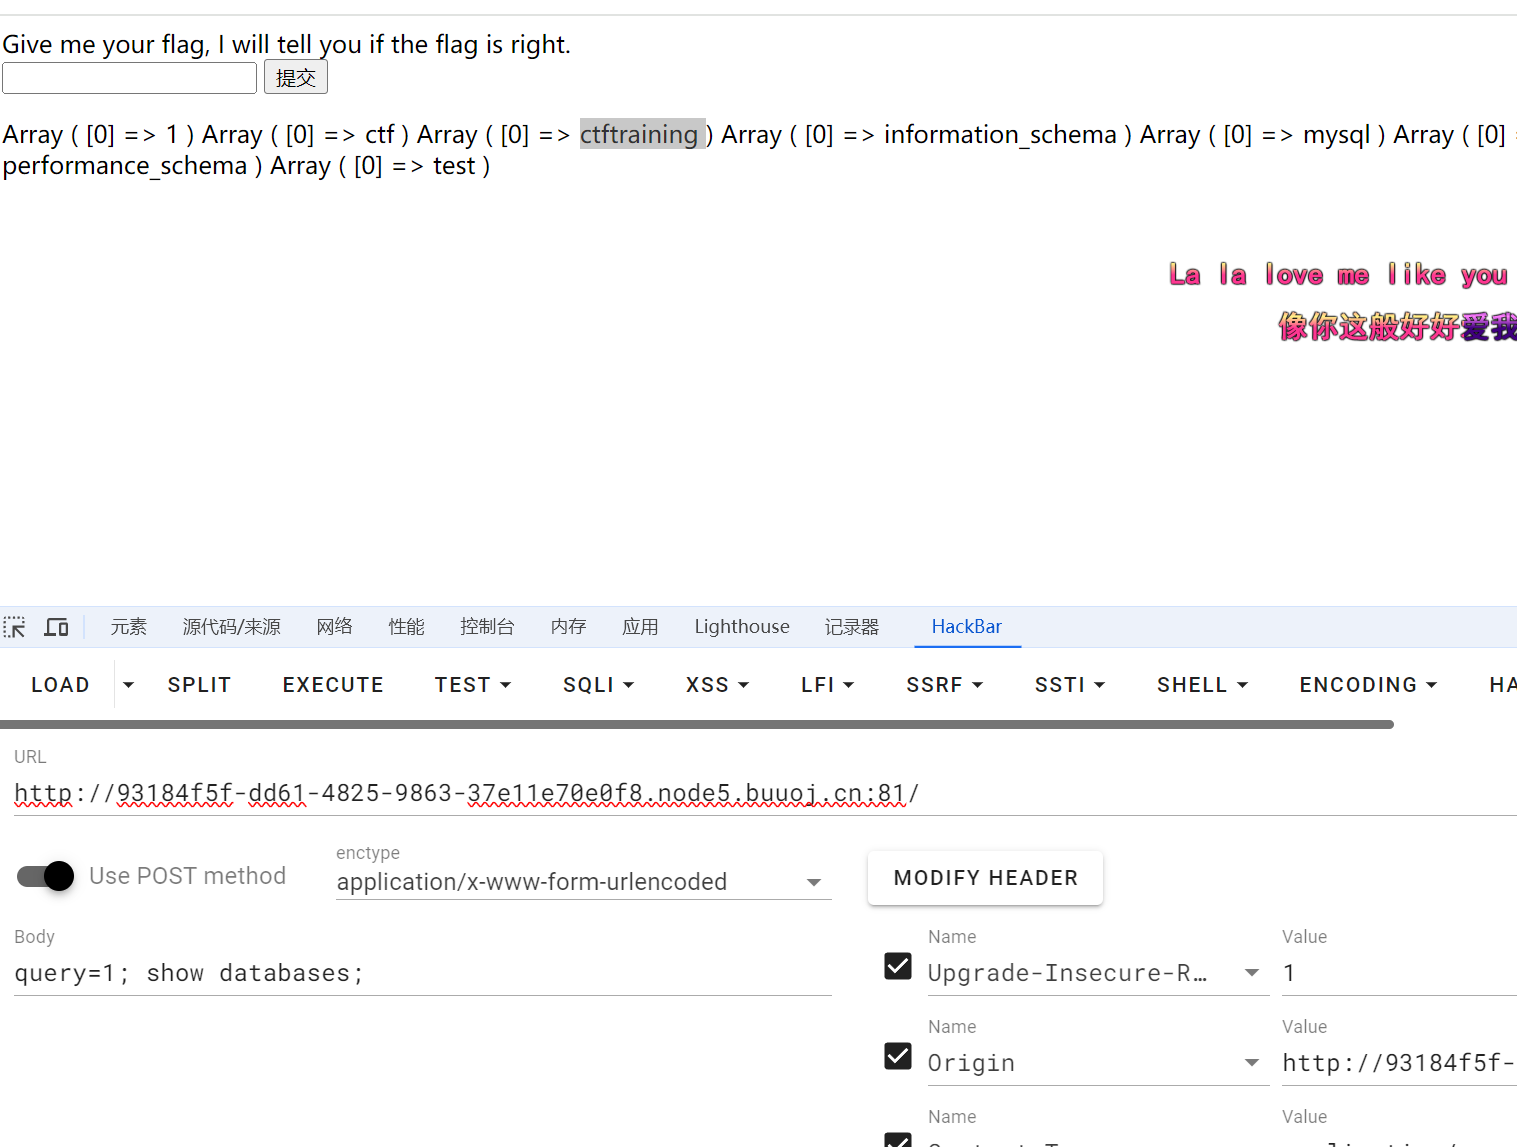Image resolution: width=1517 pixels, height=1147 pixels.
Task: Open the Origin header name dropdown arrow
Action: point(1251,1063)
